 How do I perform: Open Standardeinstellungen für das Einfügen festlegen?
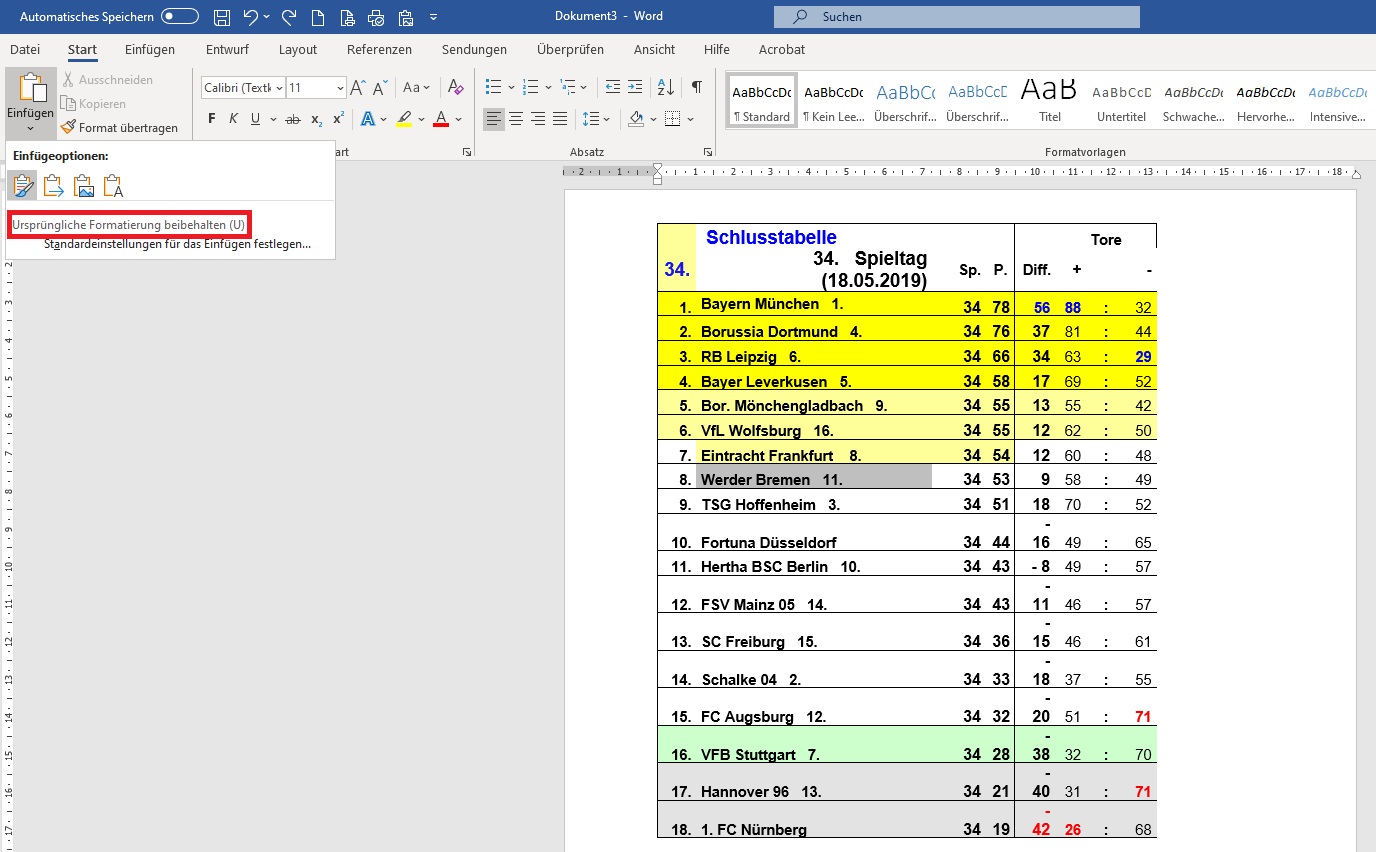coord(177,244)
